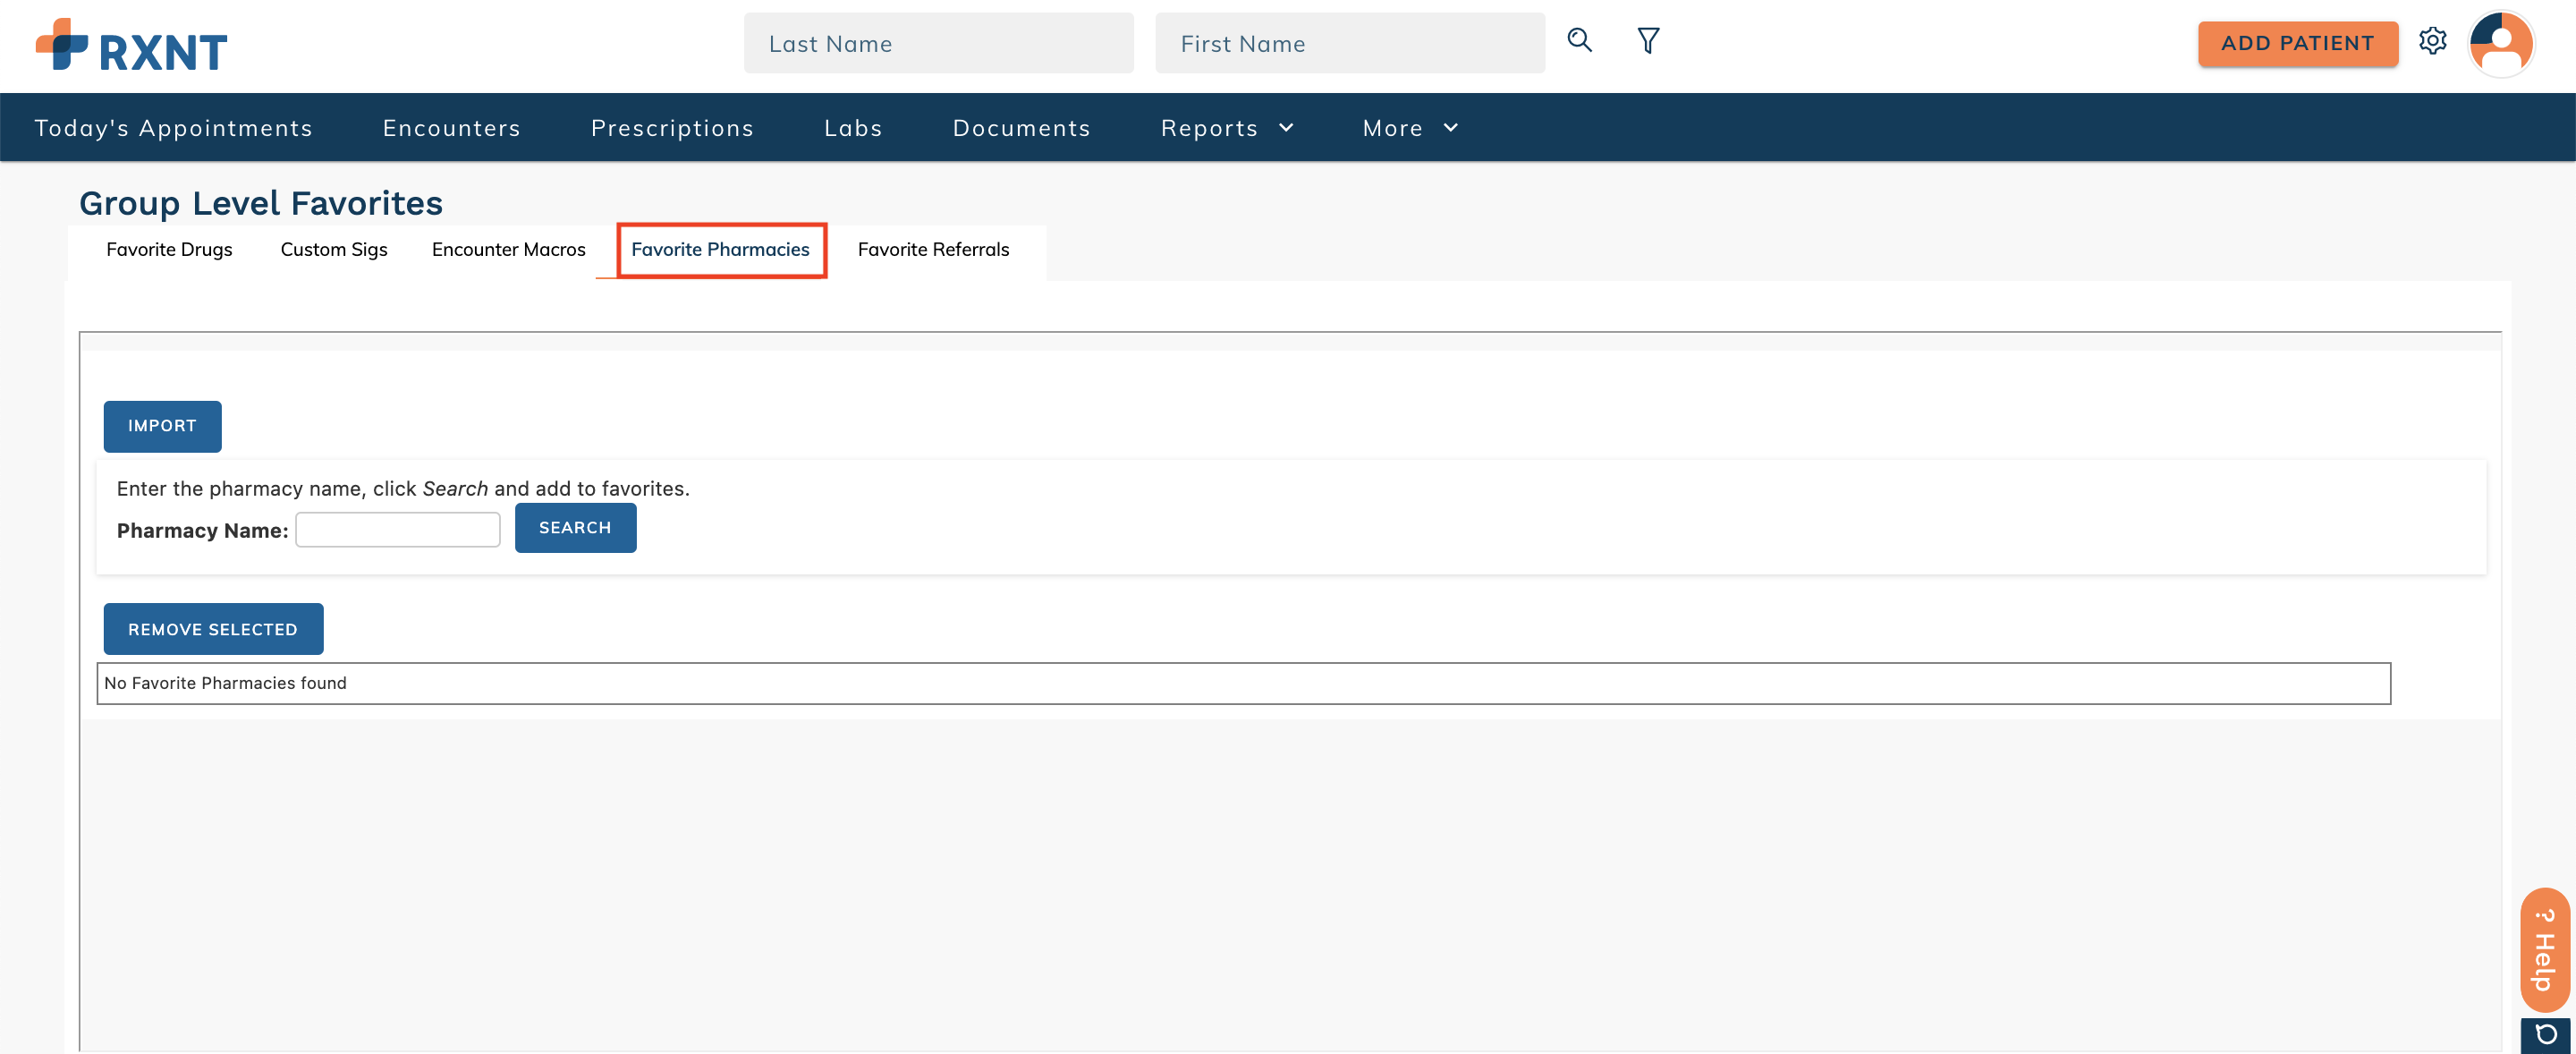The image size is (2576, 1054).
Task: Open the Custom Sigs tab
Action: pos(333,249)
